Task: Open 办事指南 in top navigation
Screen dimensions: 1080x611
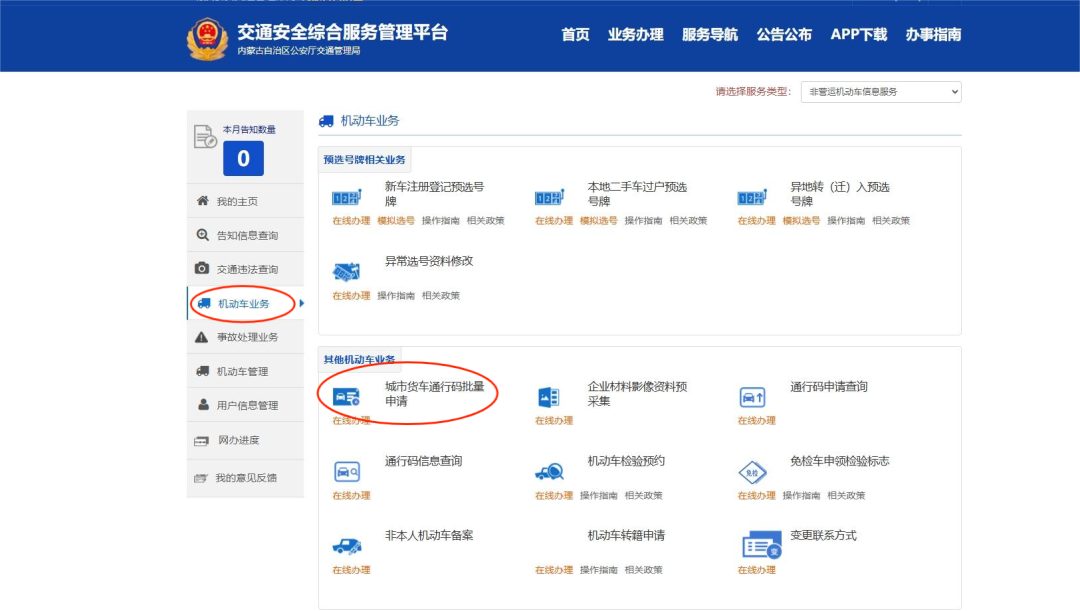Action: click(933, 35)
